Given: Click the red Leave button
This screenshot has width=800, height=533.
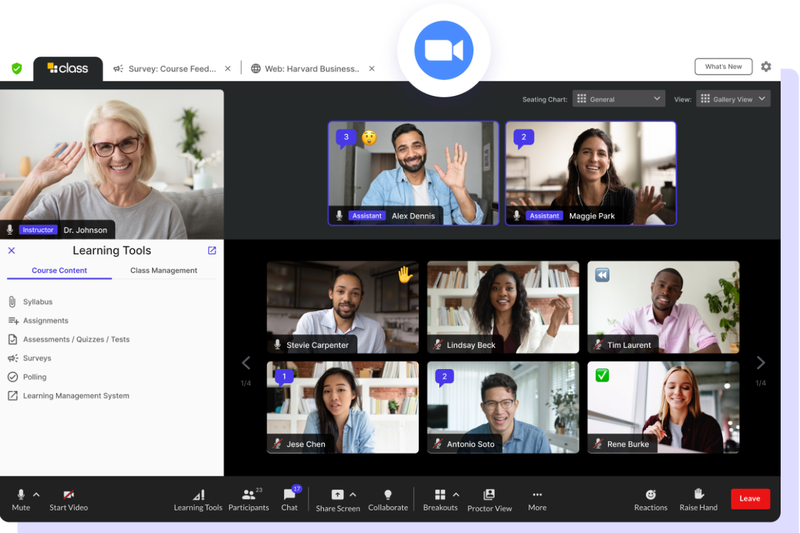Looking at the screenshot, I should [x=750, y=499].
